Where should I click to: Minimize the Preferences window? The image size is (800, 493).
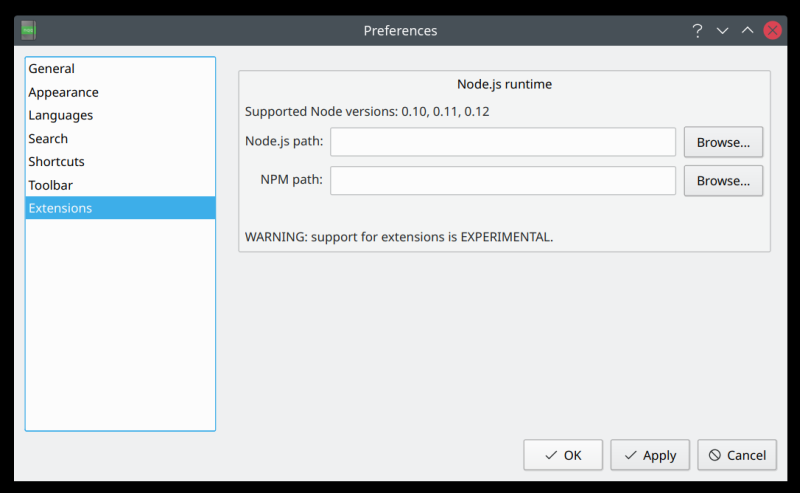point(722,30)
